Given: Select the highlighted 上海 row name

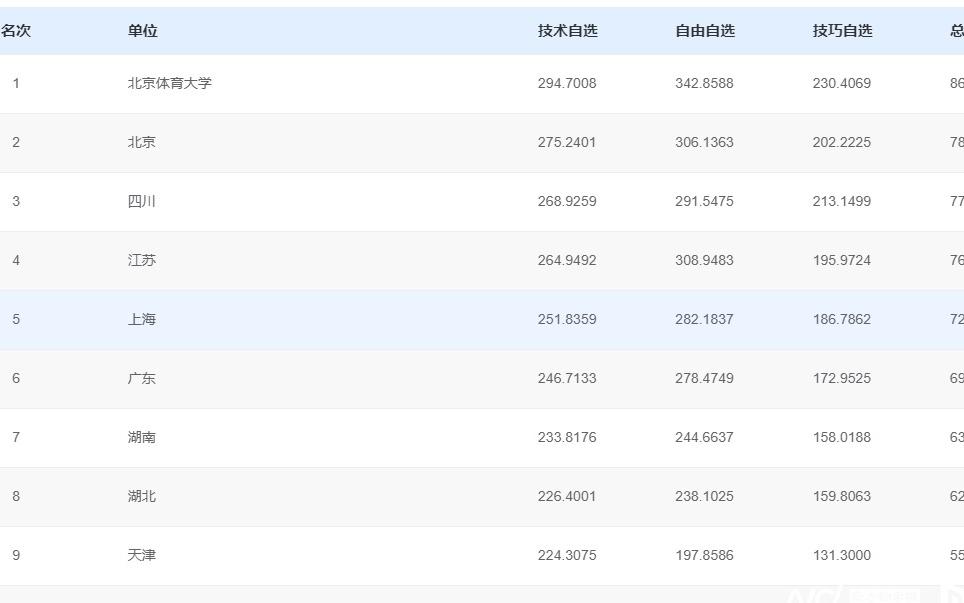Looking at the screenshot, I should click(x=141, y=320).
